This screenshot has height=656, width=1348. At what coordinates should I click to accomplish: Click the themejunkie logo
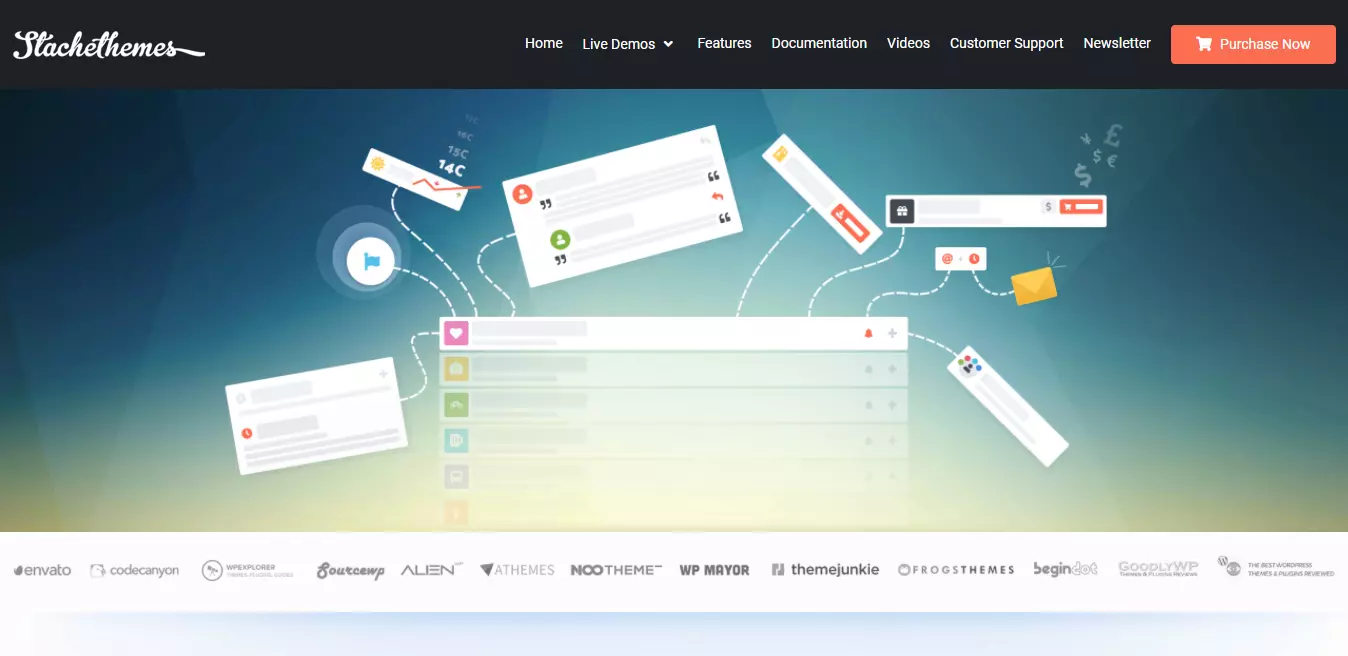[x=825, y=570]
